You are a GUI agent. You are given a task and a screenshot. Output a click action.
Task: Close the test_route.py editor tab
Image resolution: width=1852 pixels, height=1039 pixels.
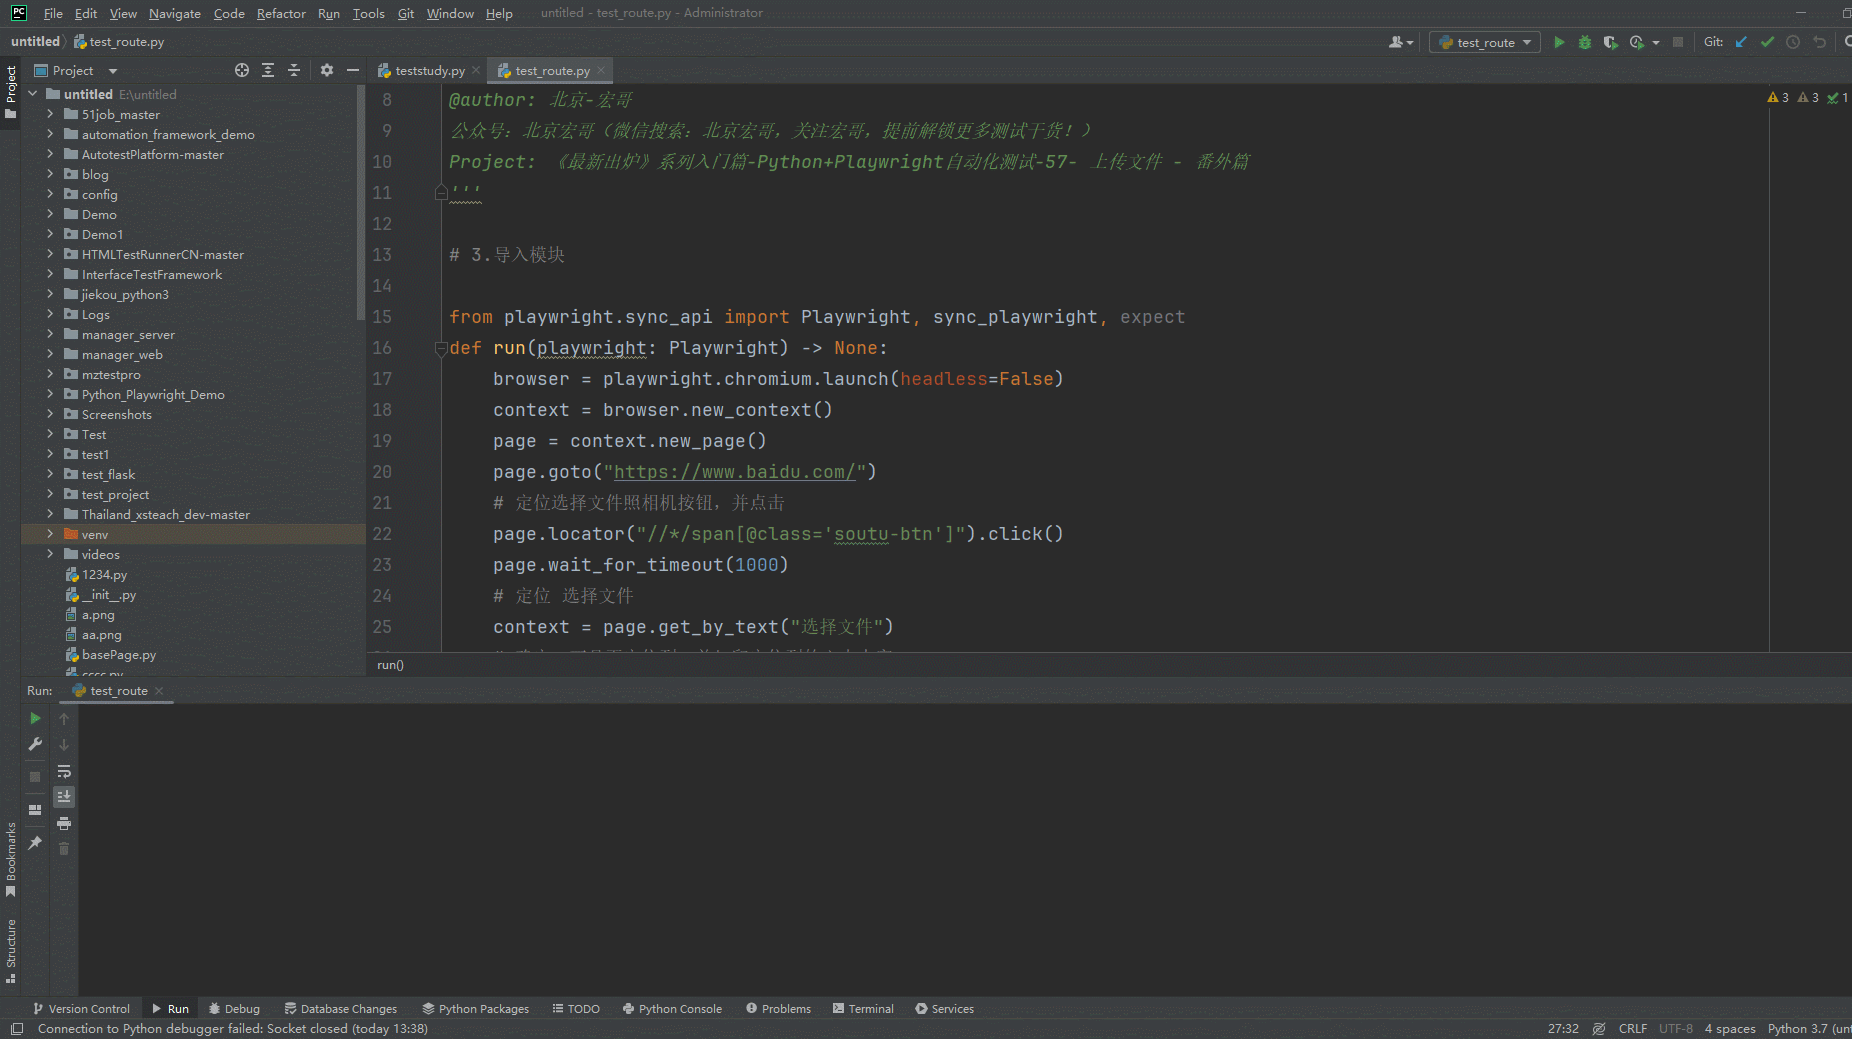[x=601, y=70]
